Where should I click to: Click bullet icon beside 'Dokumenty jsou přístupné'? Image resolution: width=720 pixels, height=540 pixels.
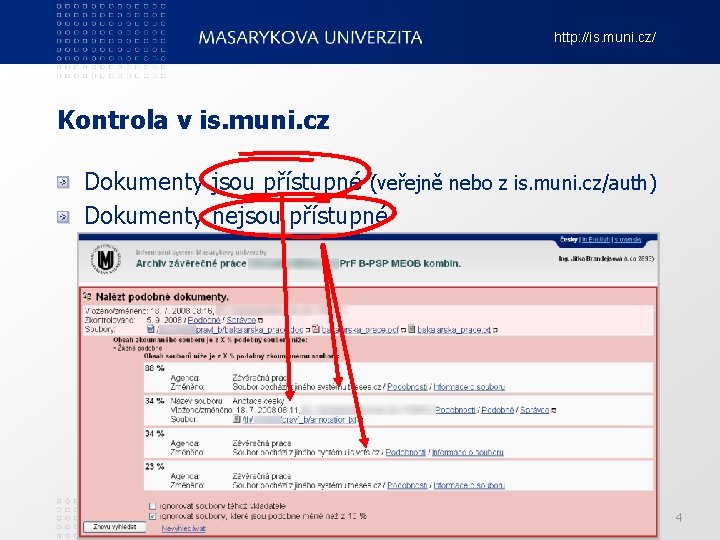point(63,182)
